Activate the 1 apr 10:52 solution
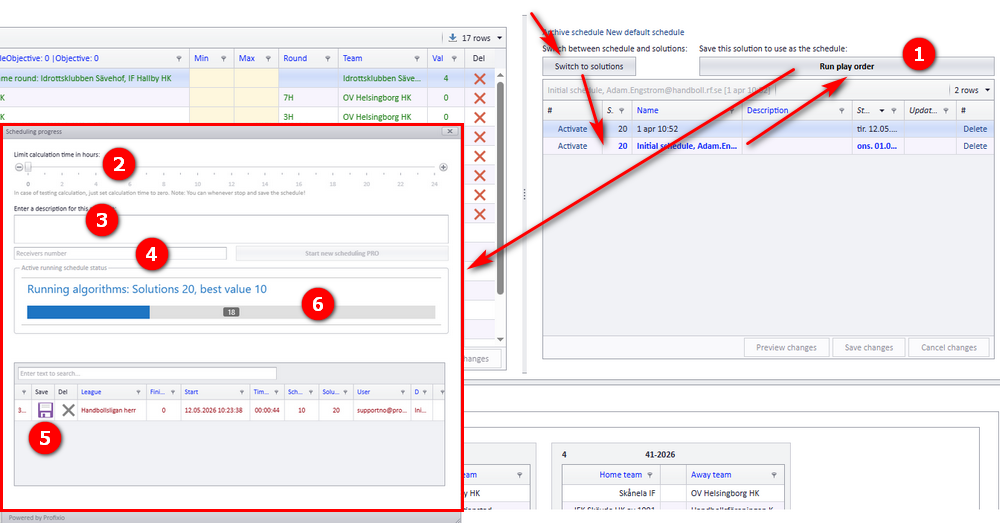1000x523 pixels. click(572, 129)
